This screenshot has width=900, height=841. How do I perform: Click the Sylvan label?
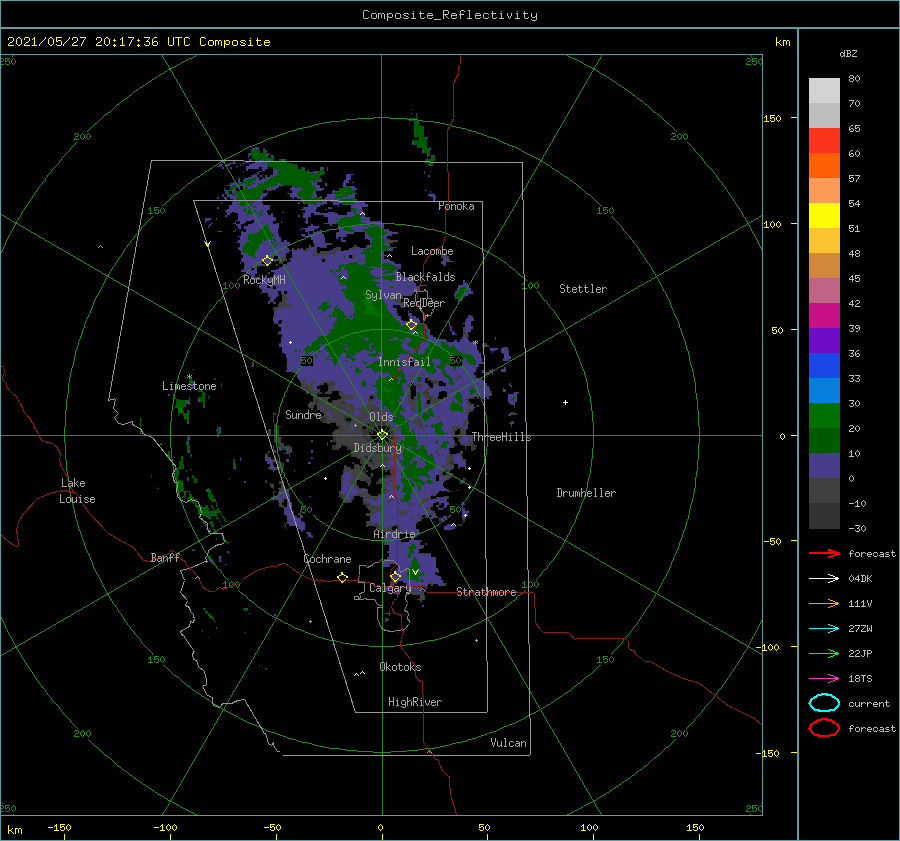point(383,295)
